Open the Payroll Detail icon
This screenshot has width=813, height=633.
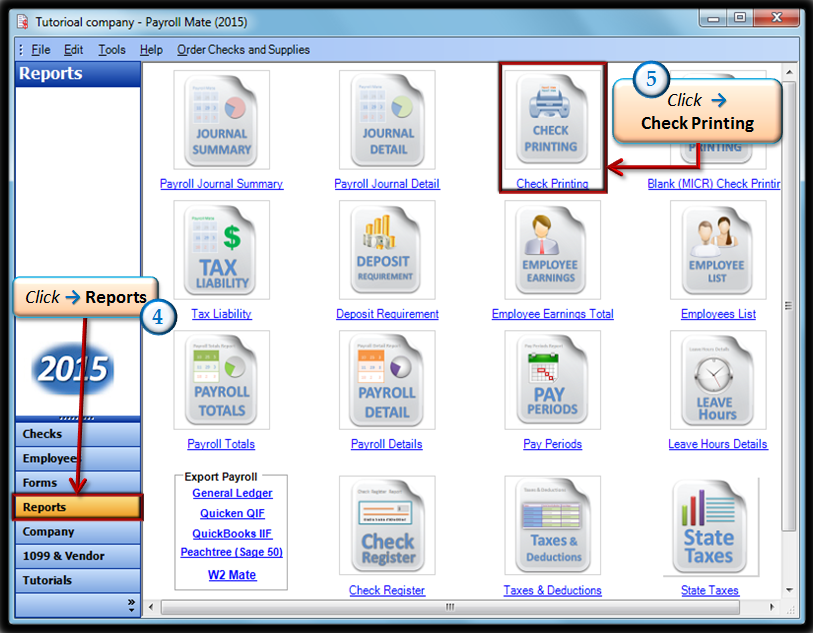pyautogui.click(x=387, y=380)
